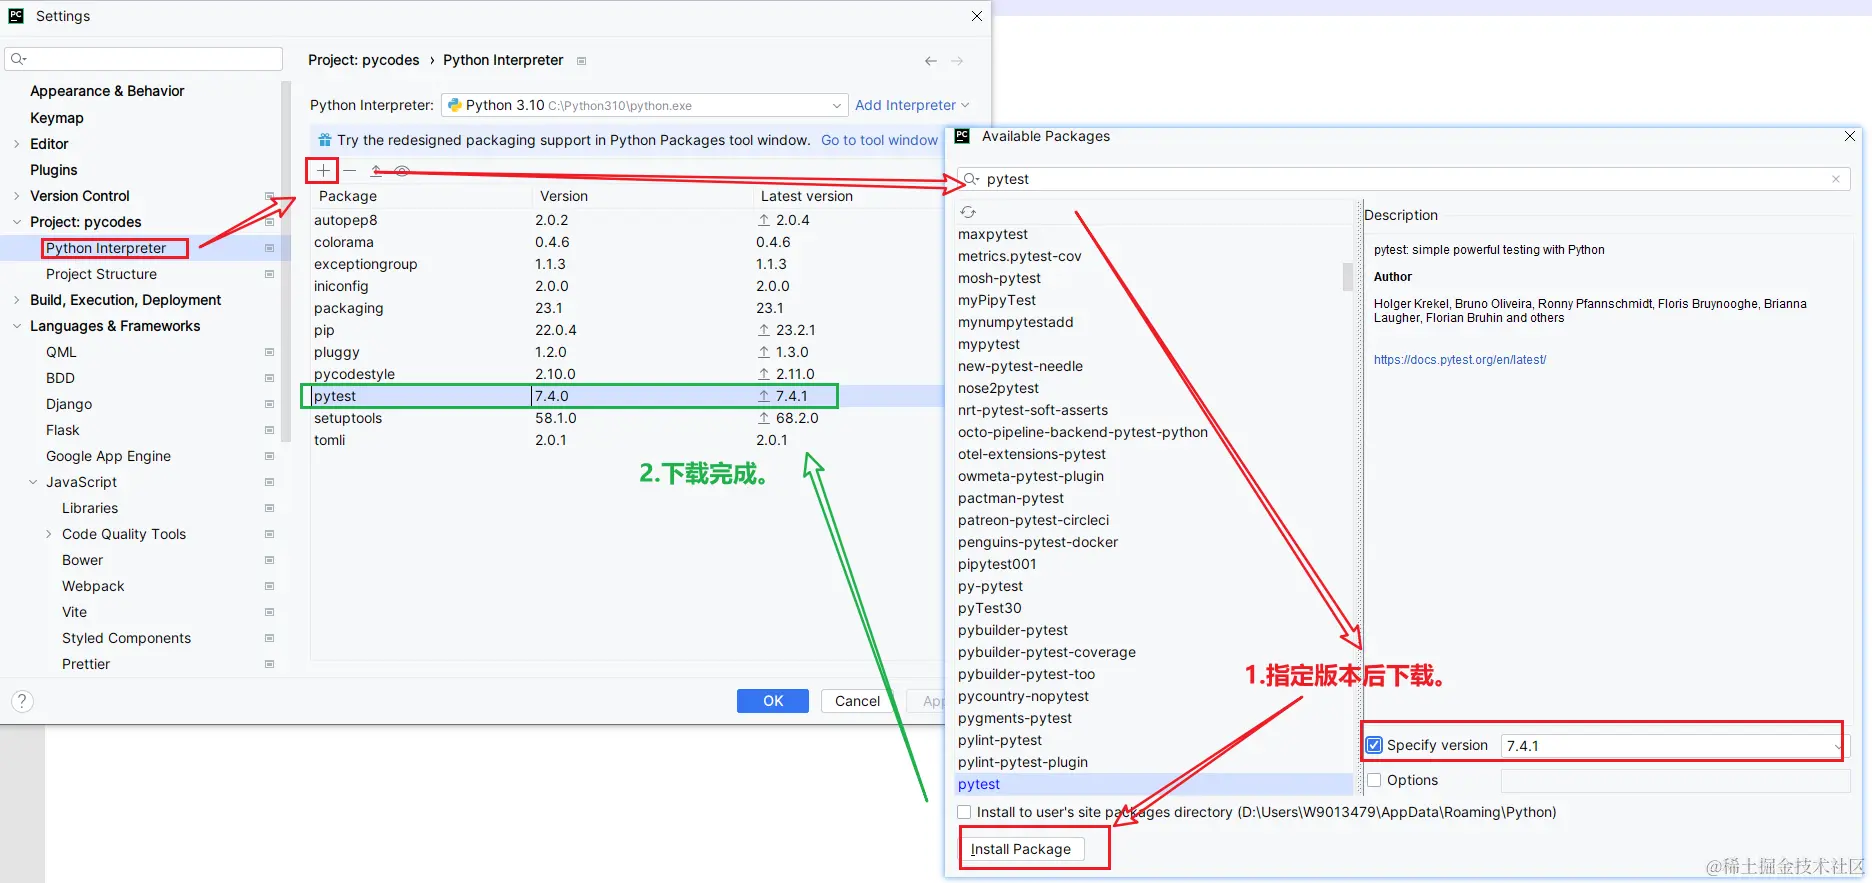Open the Styled Components settings
The height and width of the screenshot is (883, 1872).
(x=126, y=638)
